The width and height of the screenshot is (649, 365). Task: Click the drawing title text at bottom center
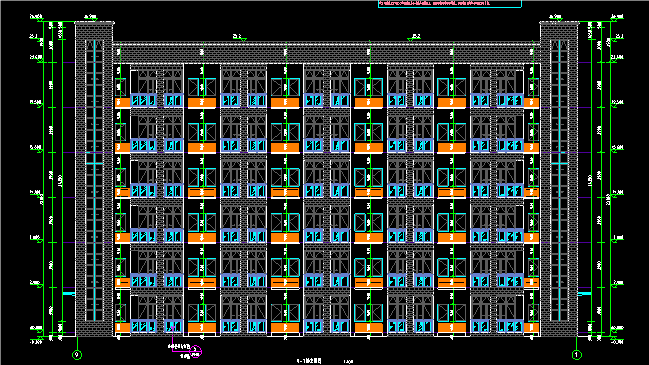point(309,361)
